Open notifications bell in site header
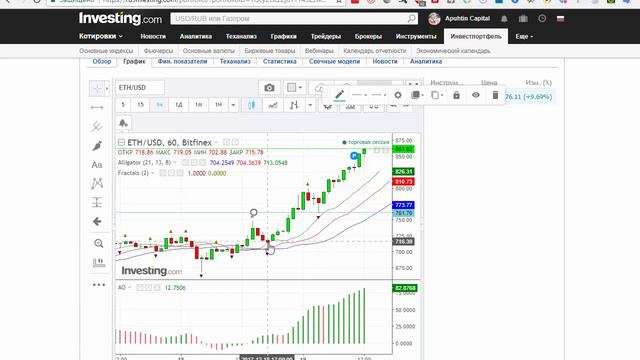The width and height of the screenshot is (640, 360). click(504, 19)
